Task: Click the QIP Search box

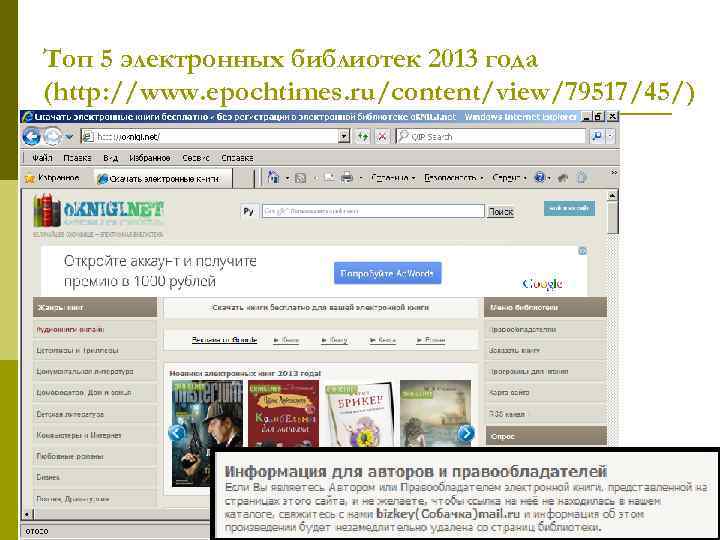Action: pyautogui.click(x=491, y=136)
